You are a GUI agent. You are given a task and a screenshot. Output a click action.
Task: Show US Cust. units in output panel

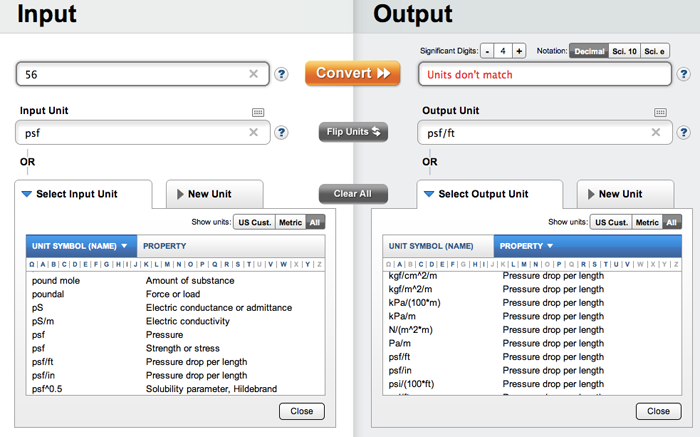(x=609, y=222)
